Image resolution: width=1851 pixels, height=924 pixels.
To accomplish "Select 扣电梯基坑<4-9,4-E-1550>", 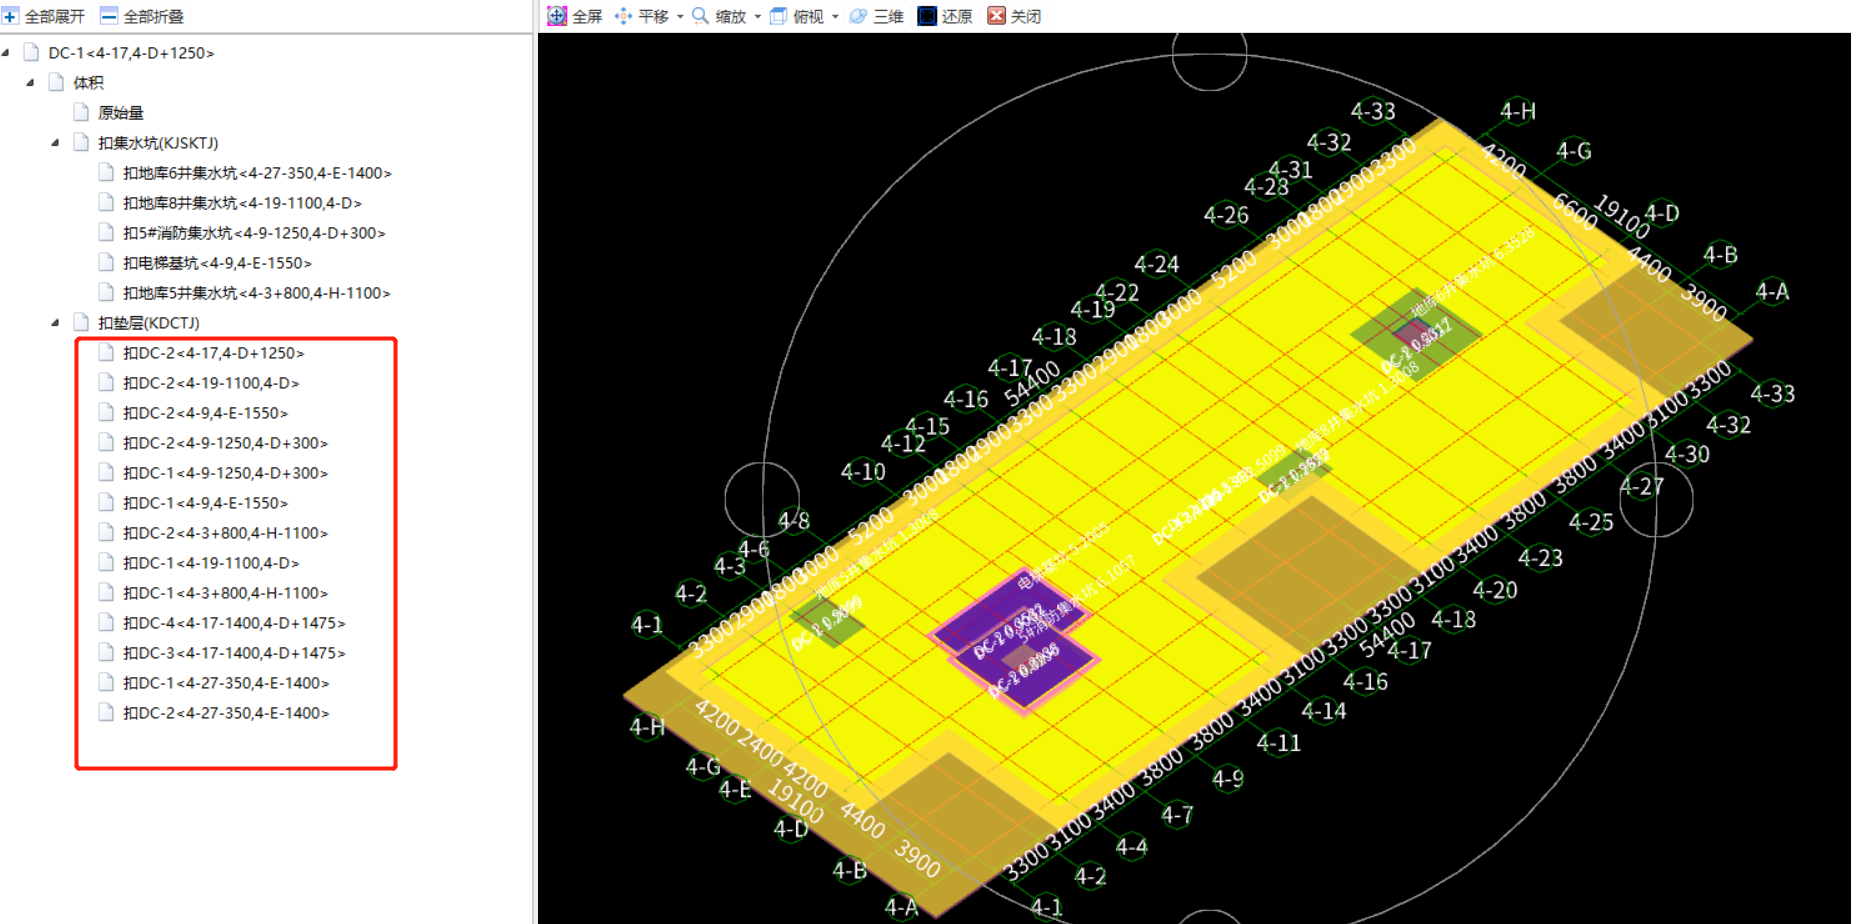I will (217, 263).
